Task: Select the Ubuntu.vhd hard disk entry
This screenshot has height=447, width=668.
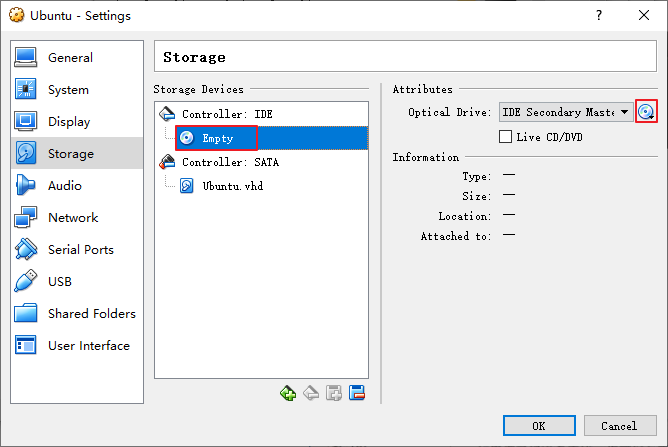Action: [226, 186]
